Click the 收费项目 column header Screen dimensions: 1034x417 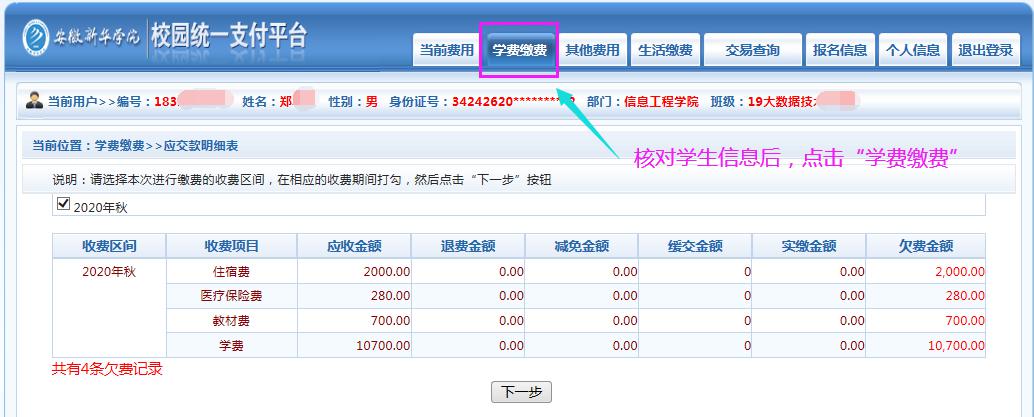click(x=232, y=246)
